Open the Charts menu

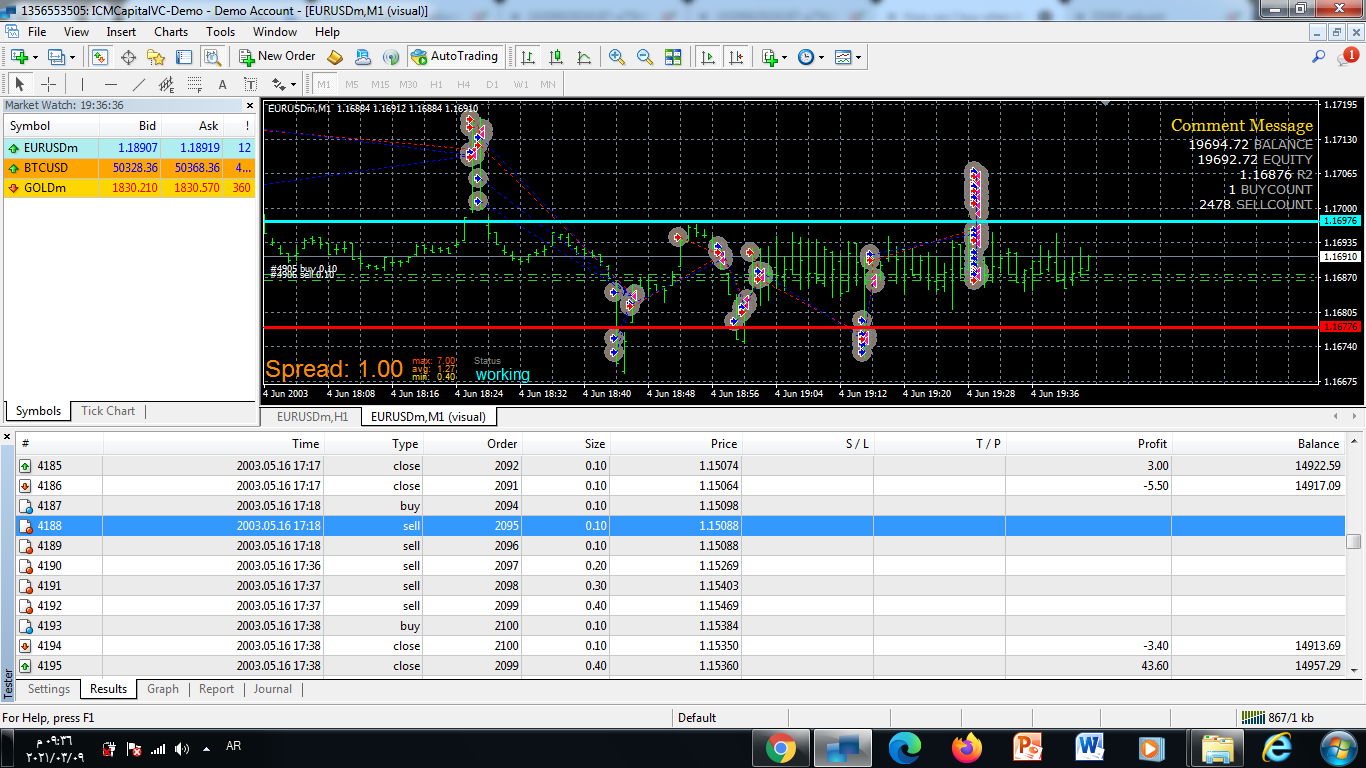[x=171, y=31]
